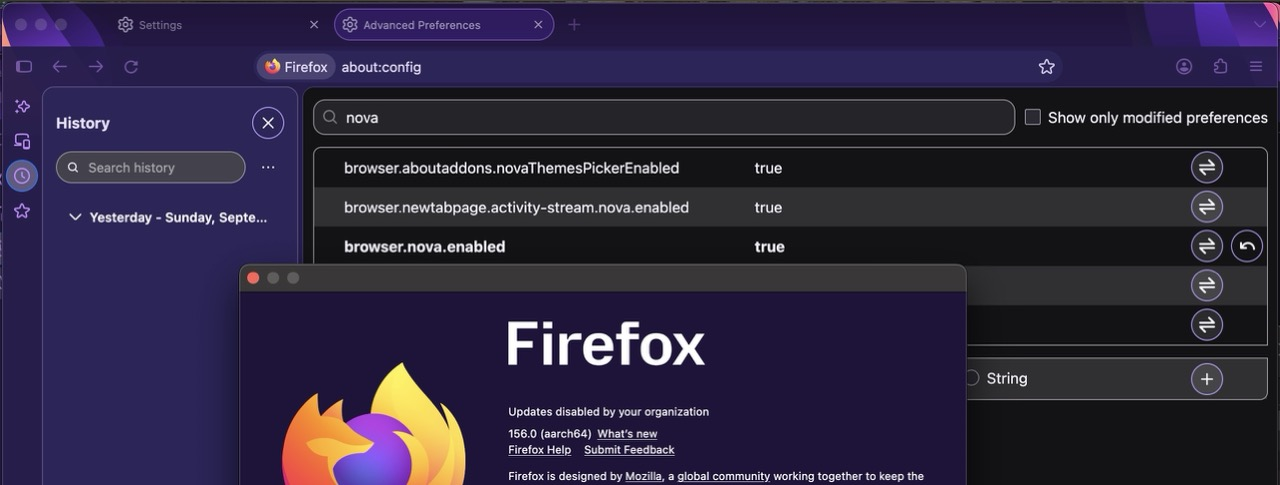
Task: Click the AI chatbot sparkle sidebar icon
Action: pyautogui.click(x=22, y=106)
